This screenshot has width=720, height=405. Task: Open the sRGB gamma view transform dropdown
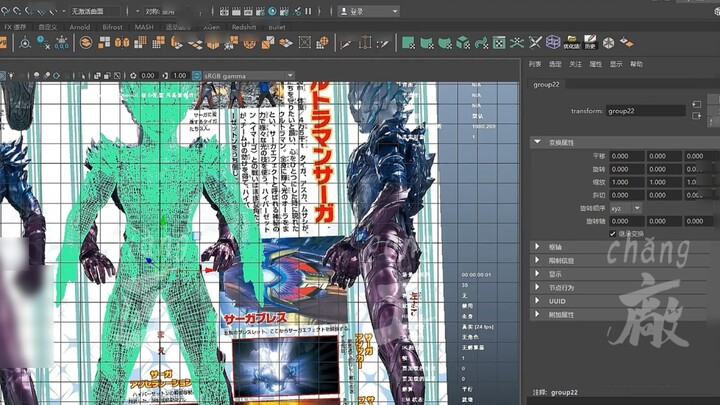click(248, 76)
